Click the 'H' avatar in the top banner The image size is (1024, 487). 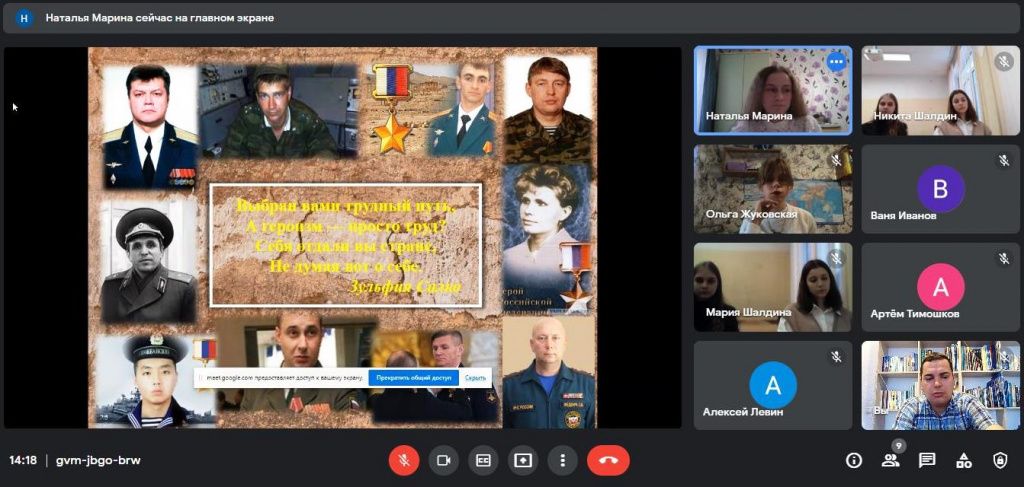24,18
